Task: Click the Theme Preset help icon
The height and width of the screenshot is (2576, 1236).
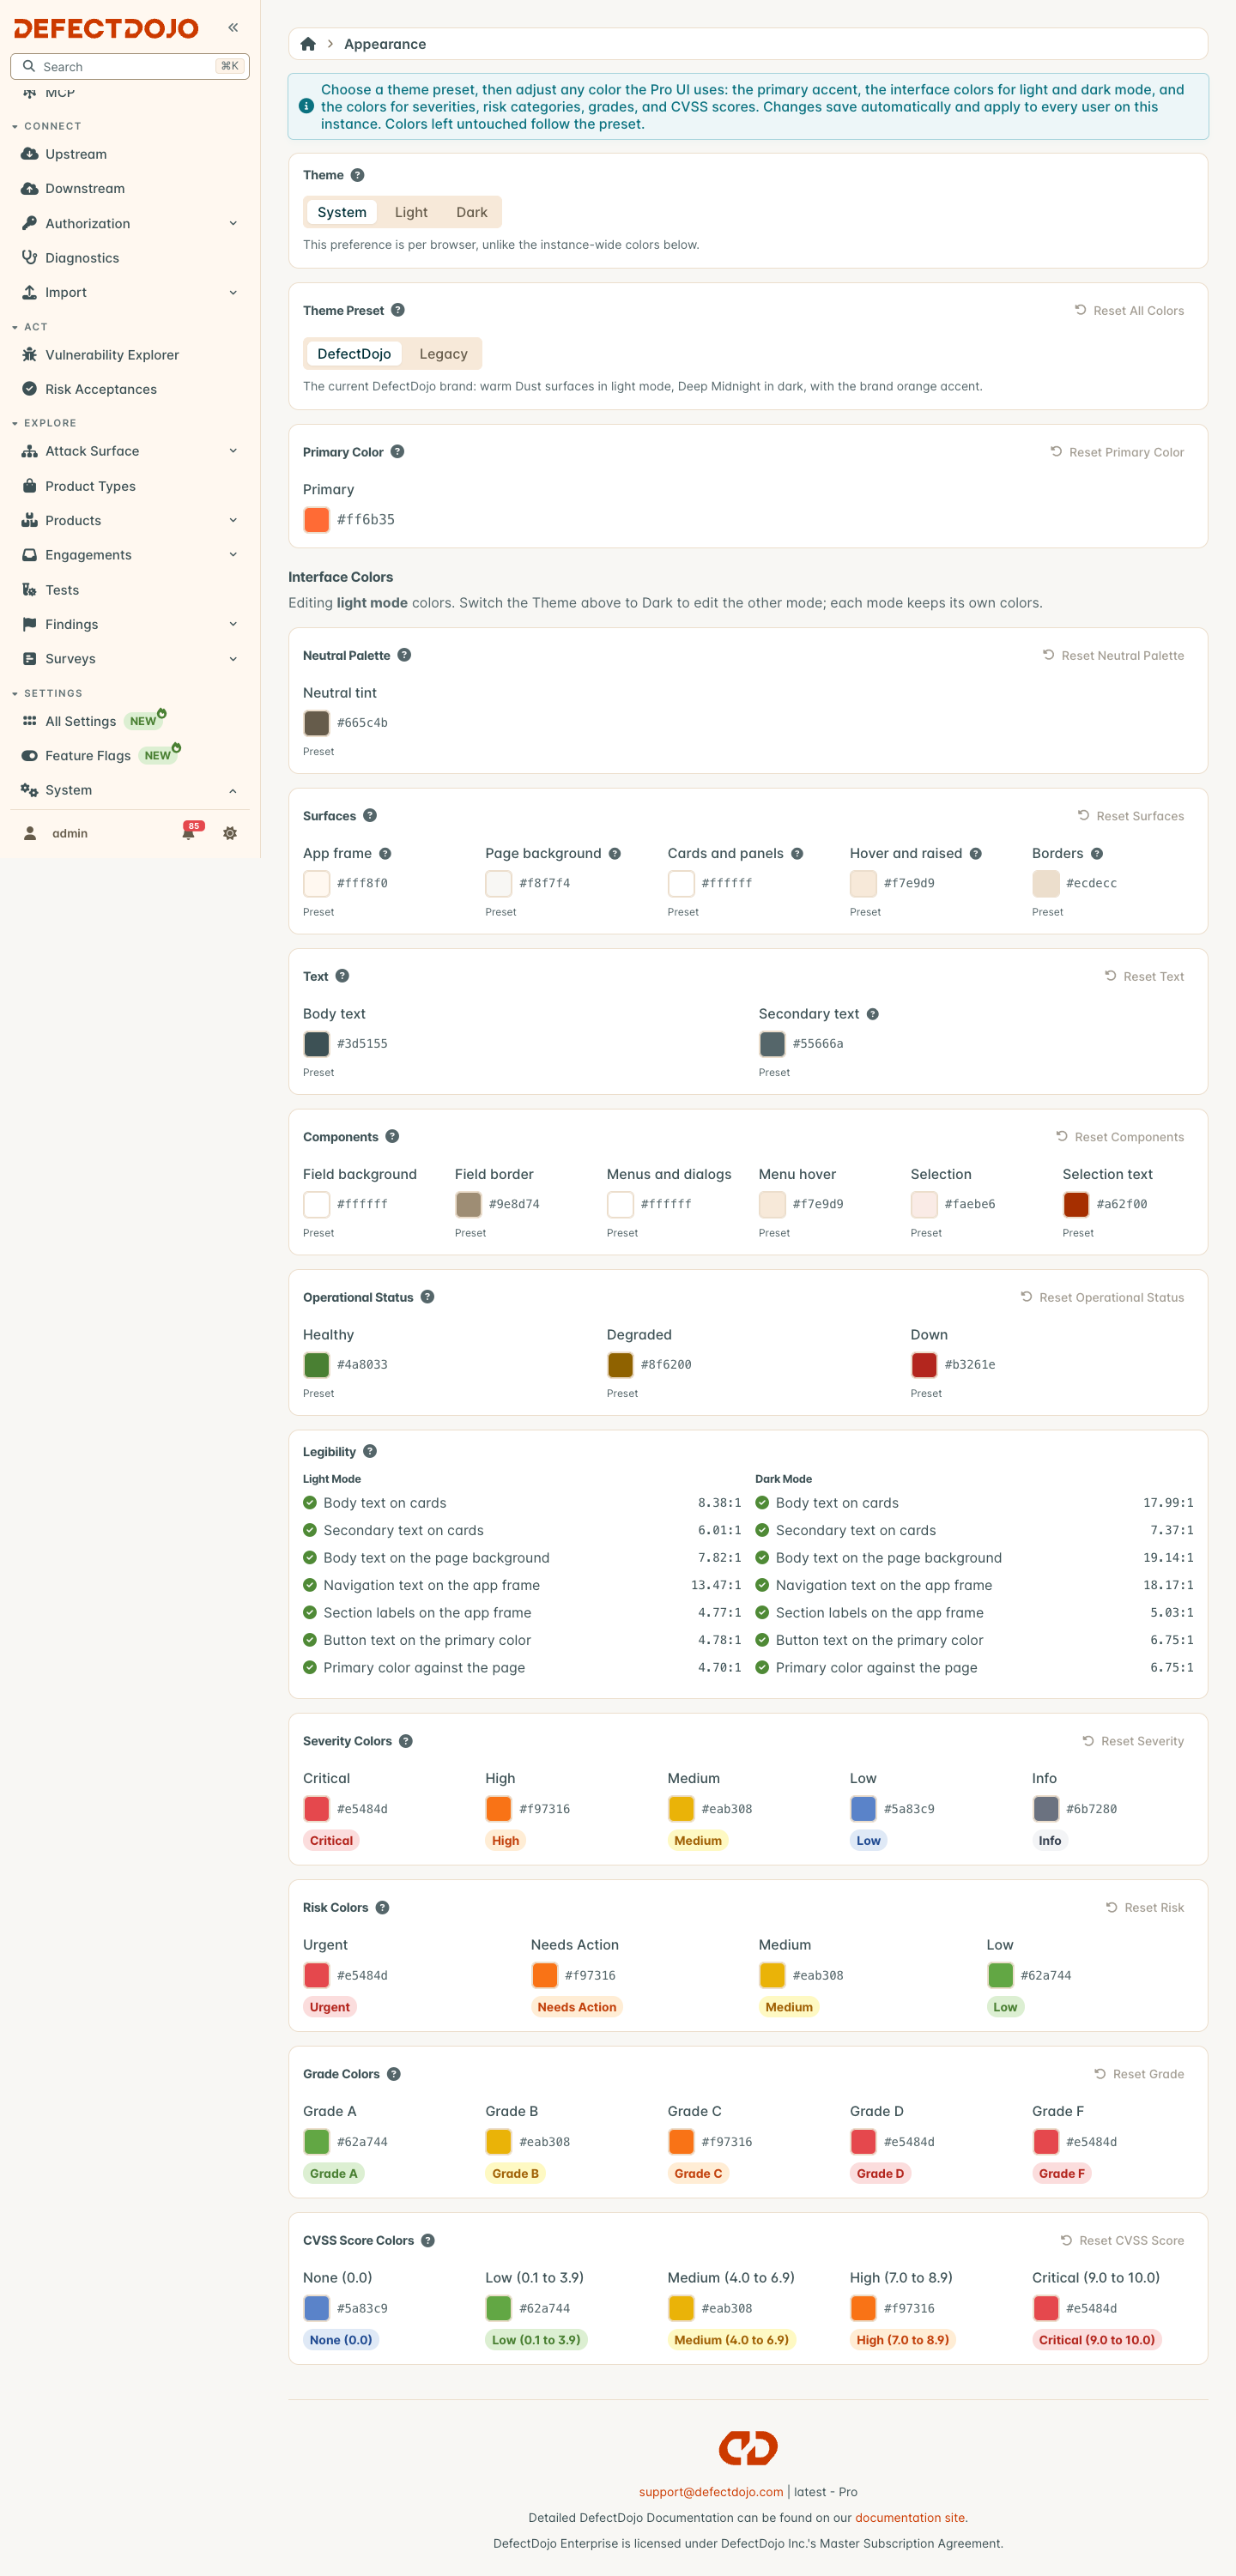Action: tap(398, 310)
